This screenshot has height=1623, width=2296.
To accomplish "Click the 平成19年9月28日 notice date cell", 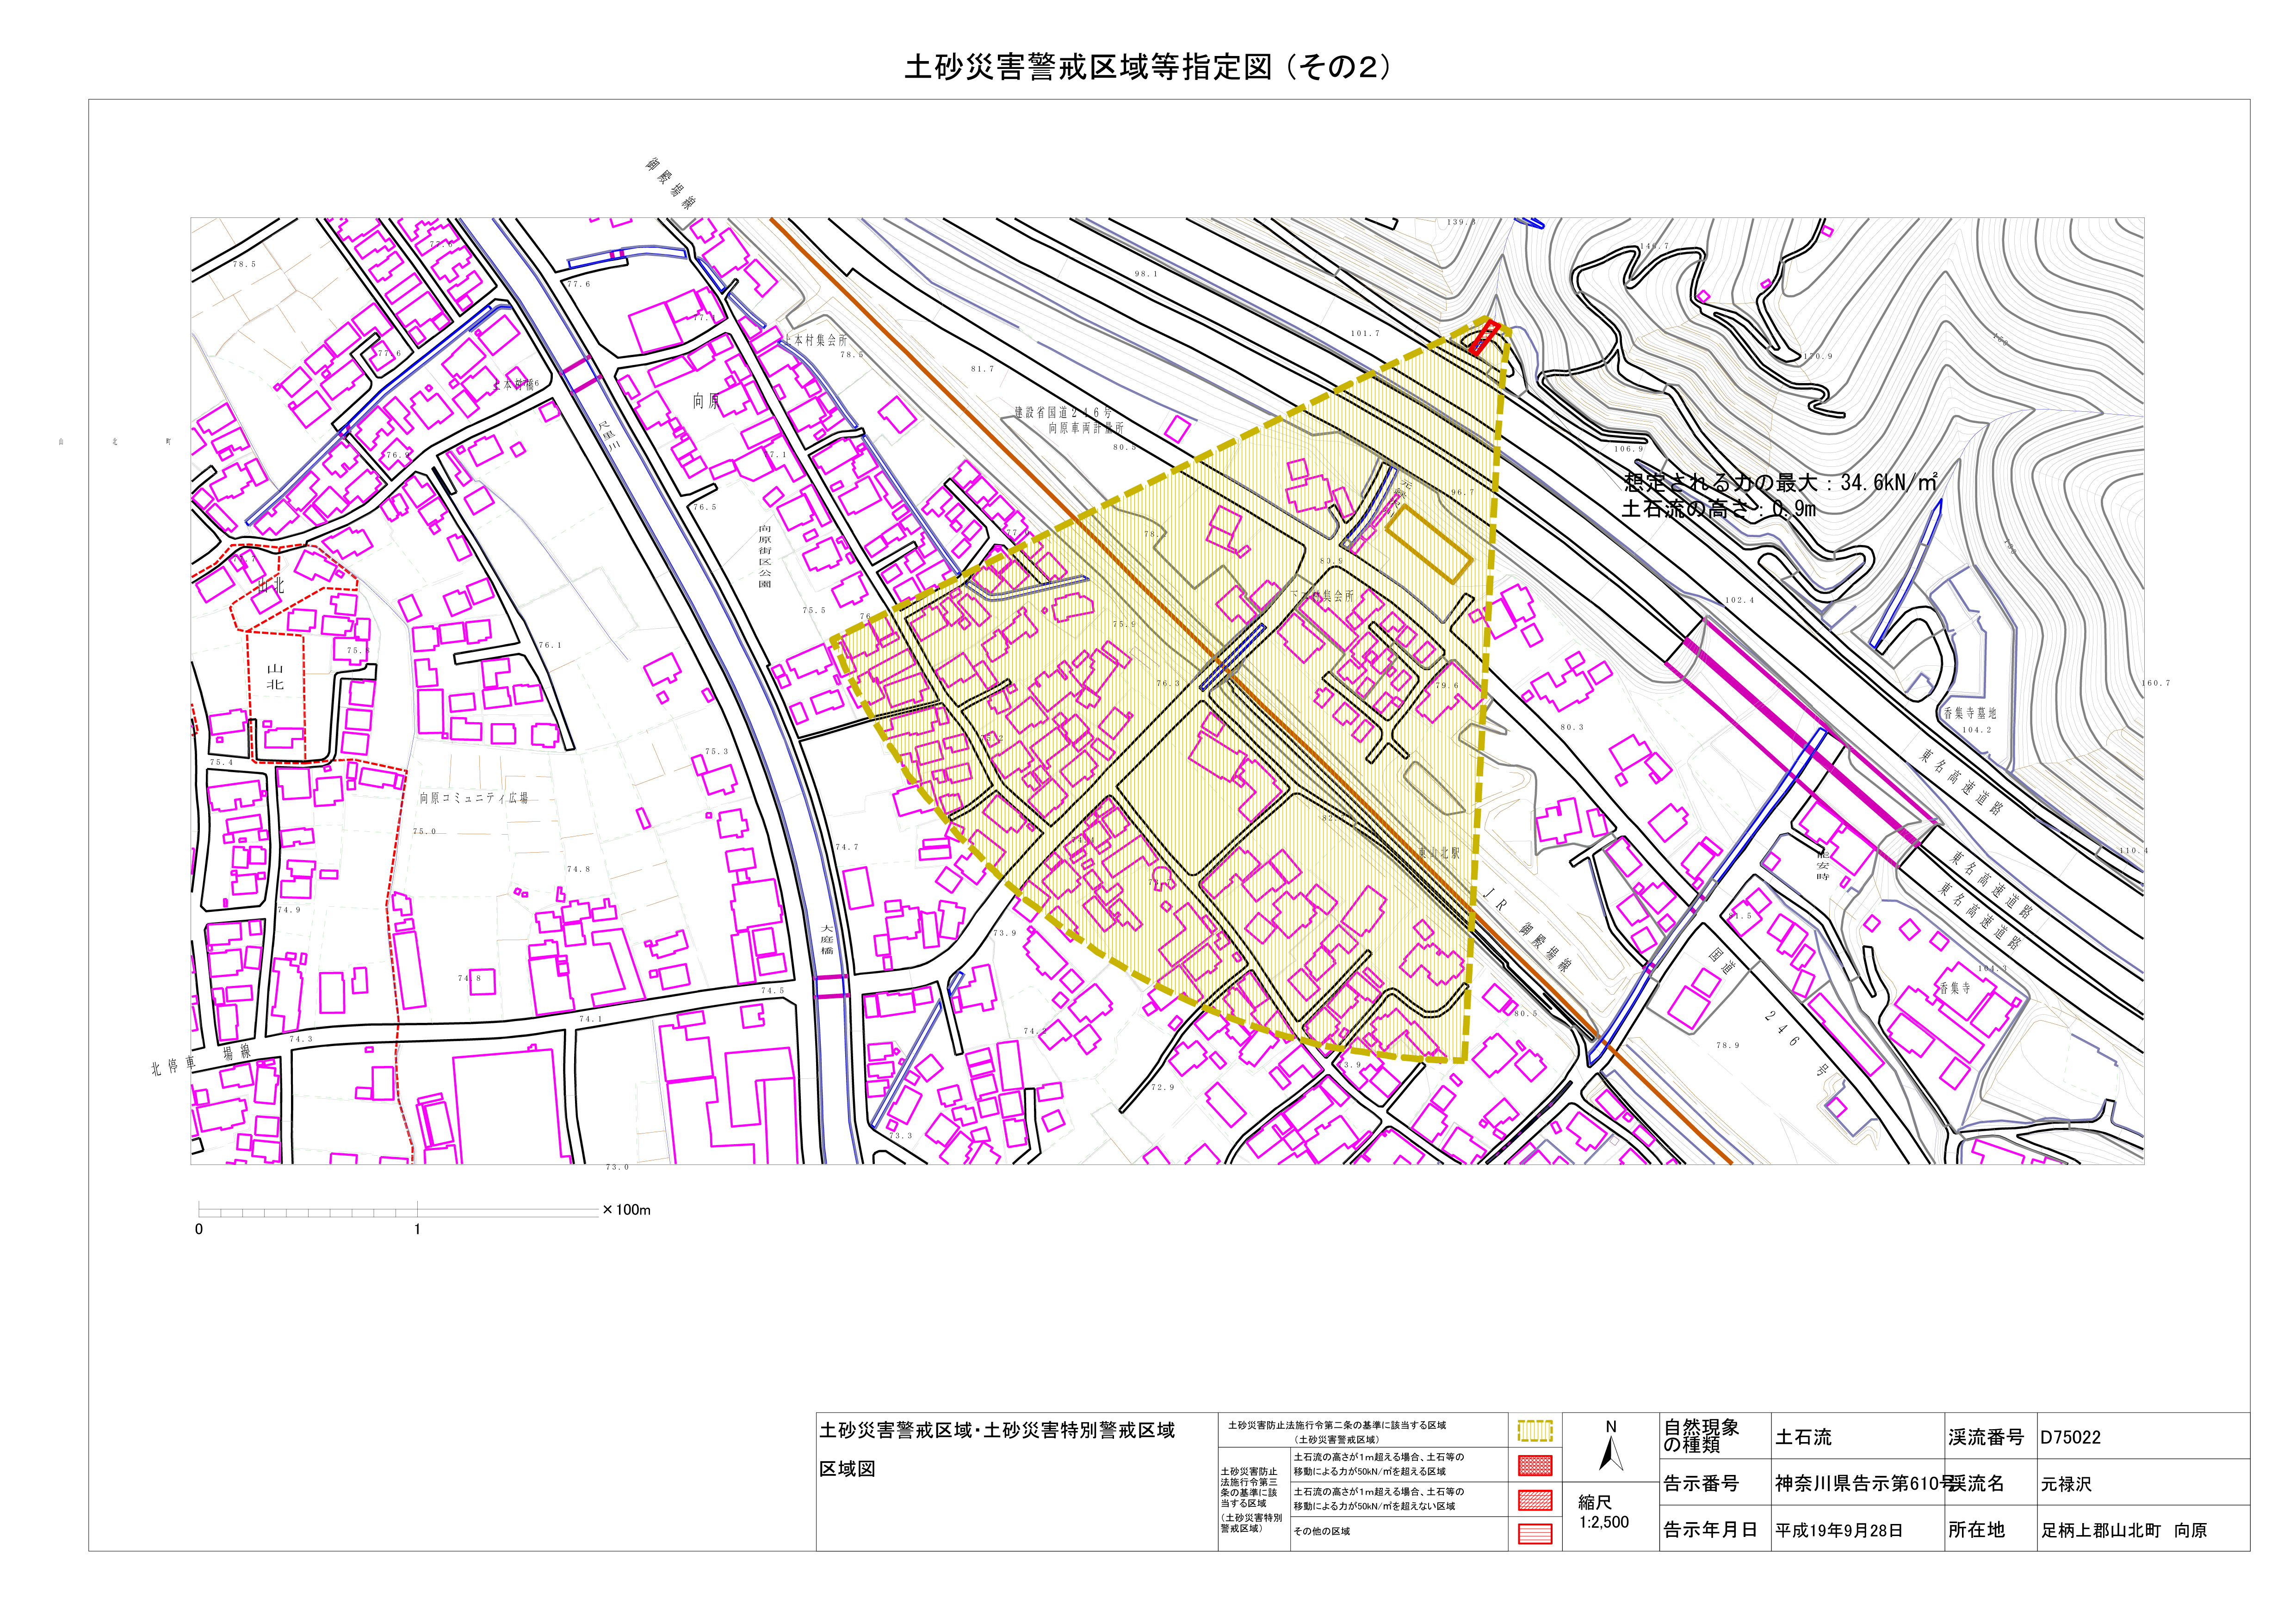I will tap(1838, 1530).
